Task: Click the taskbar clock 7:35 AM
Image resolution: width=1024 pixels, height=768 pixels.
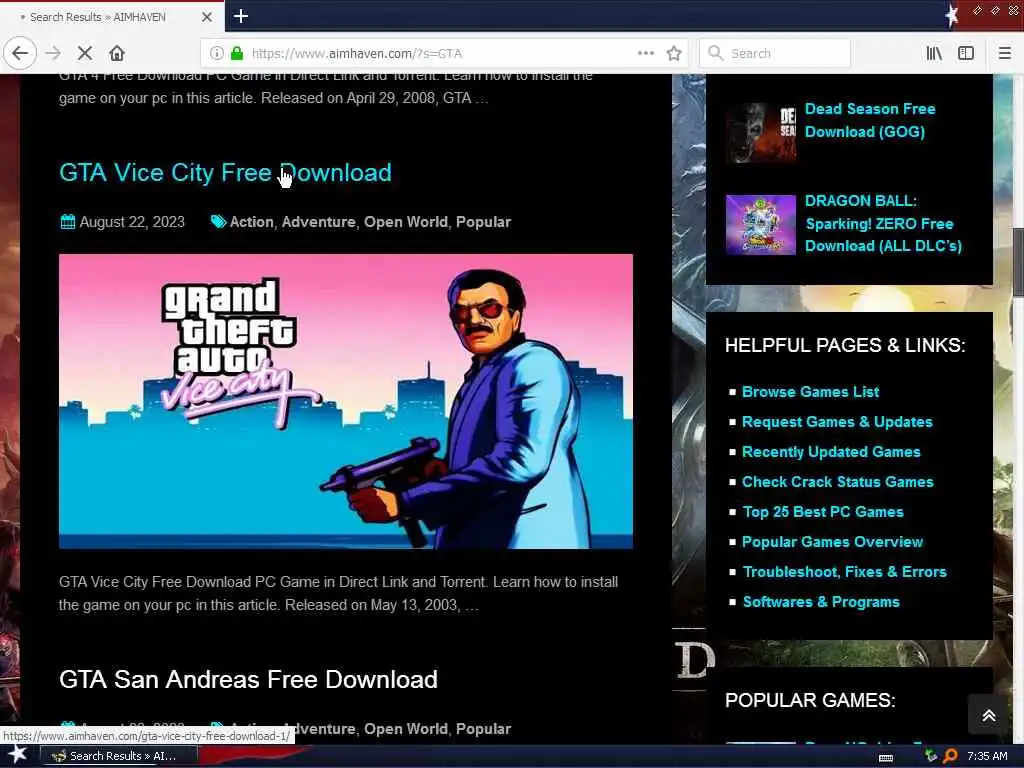Action: pyautogui.click(x=987, y=756)
